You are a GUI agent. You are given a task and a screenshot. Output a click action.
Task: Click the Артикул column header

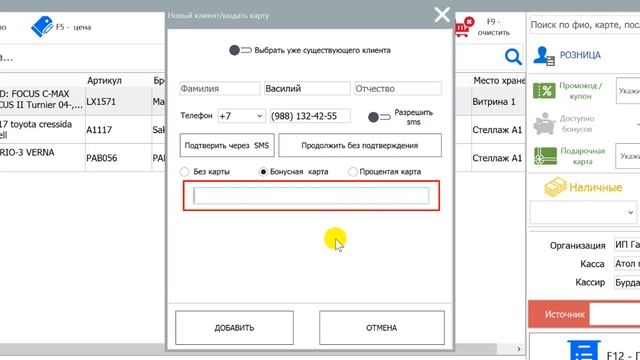(x=104, y=80)
